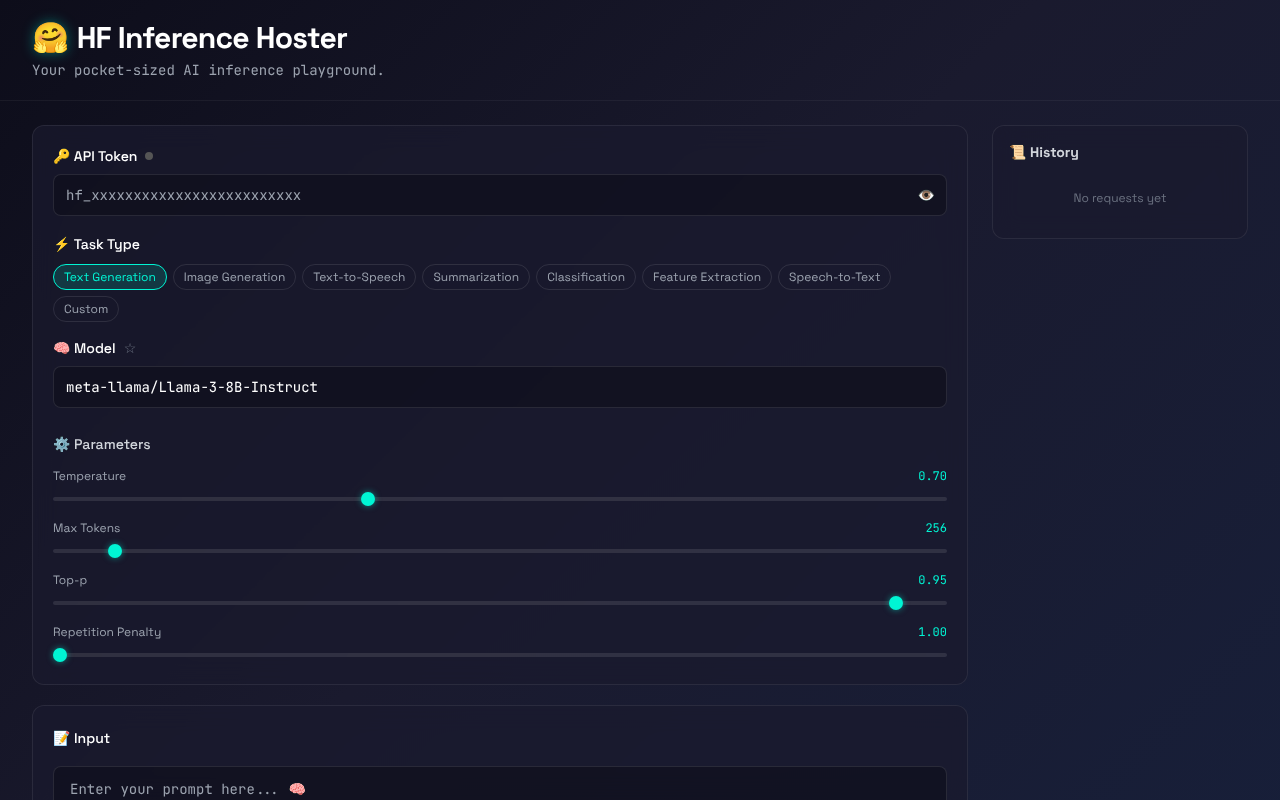
Task: Select the Custom task type
Action: [86, 309]
